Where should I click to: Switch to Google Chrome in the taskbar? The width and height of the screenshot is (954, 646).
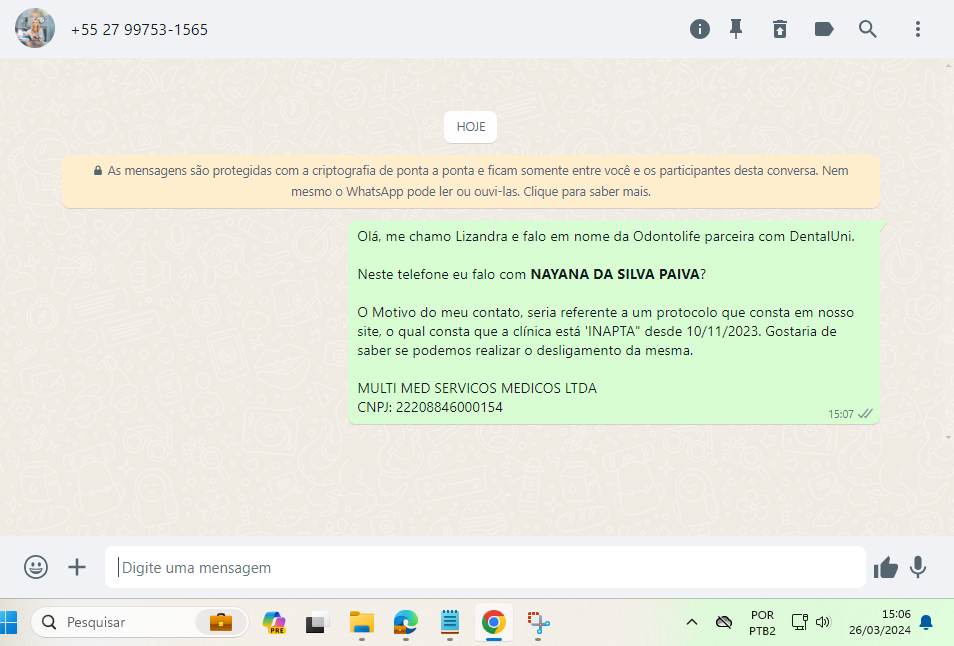[x=493, y=622]
